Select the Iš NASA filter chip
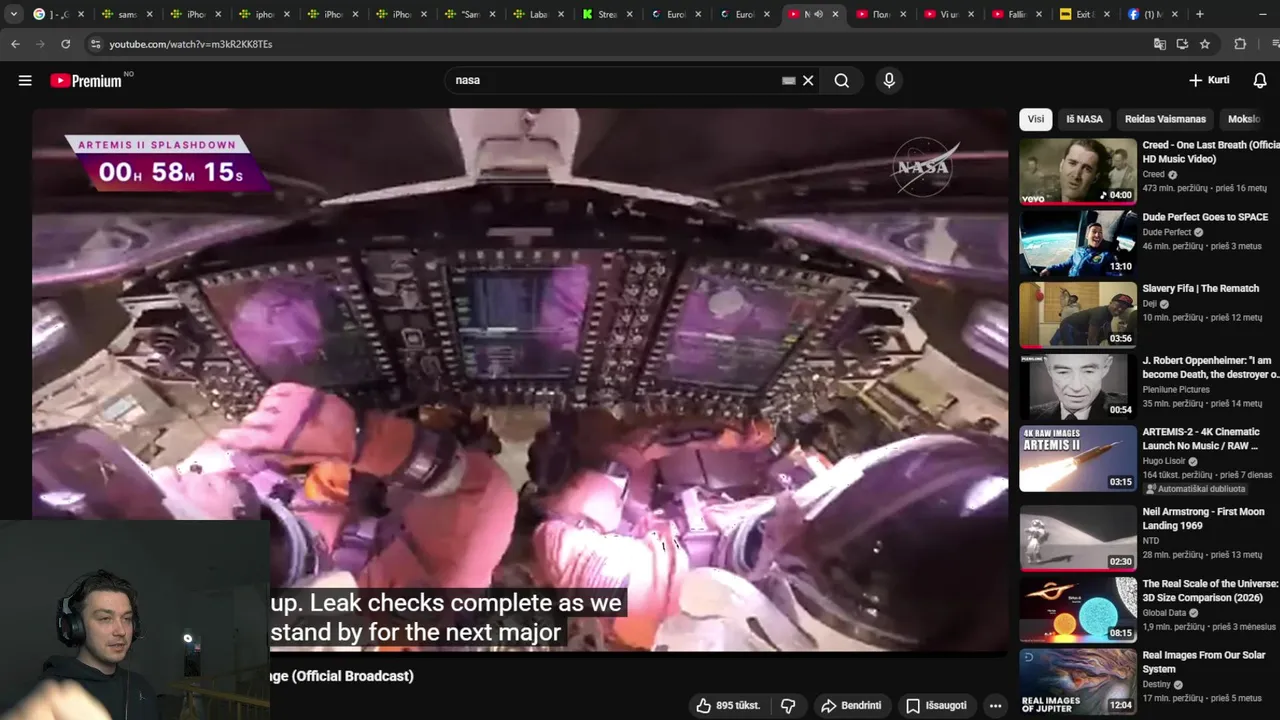Viewport: 1280px width, 720px height. tap(1084, 119)
